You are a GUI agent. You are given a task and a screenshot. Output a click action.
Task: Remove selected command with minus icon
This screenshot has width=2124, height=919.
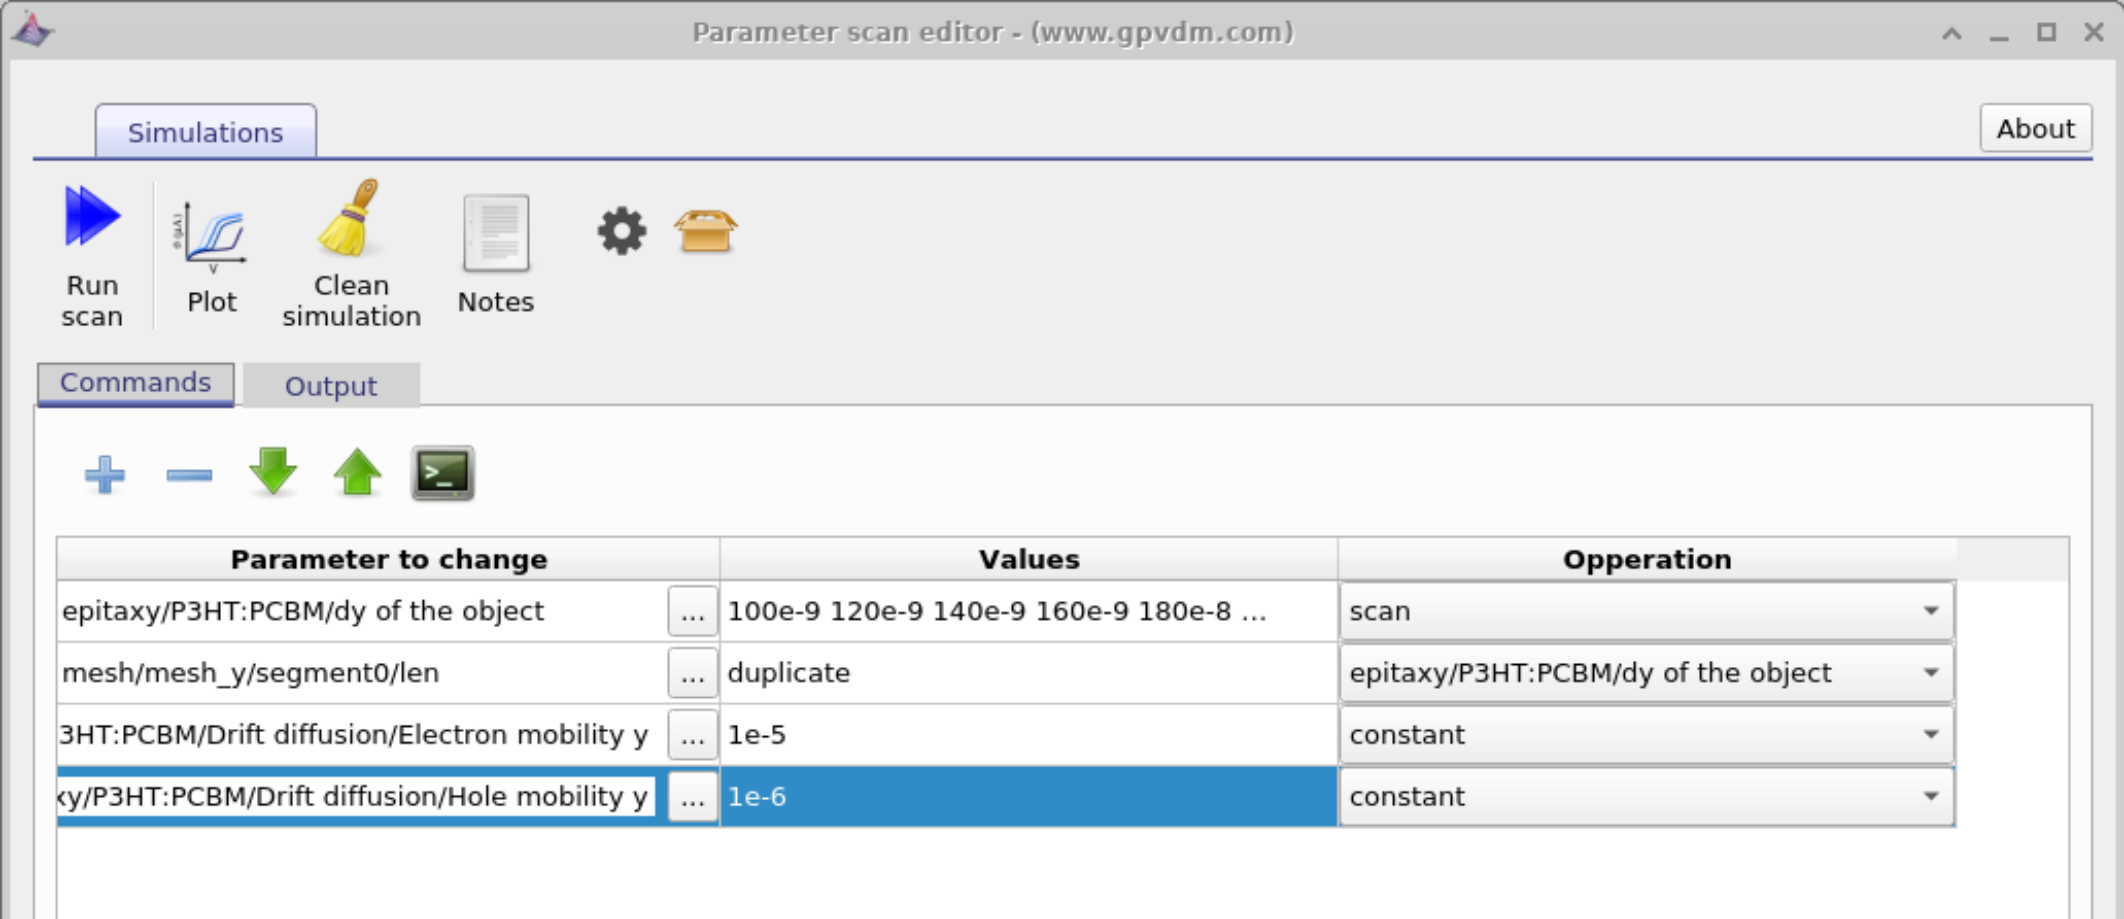[x=189, y=474]
